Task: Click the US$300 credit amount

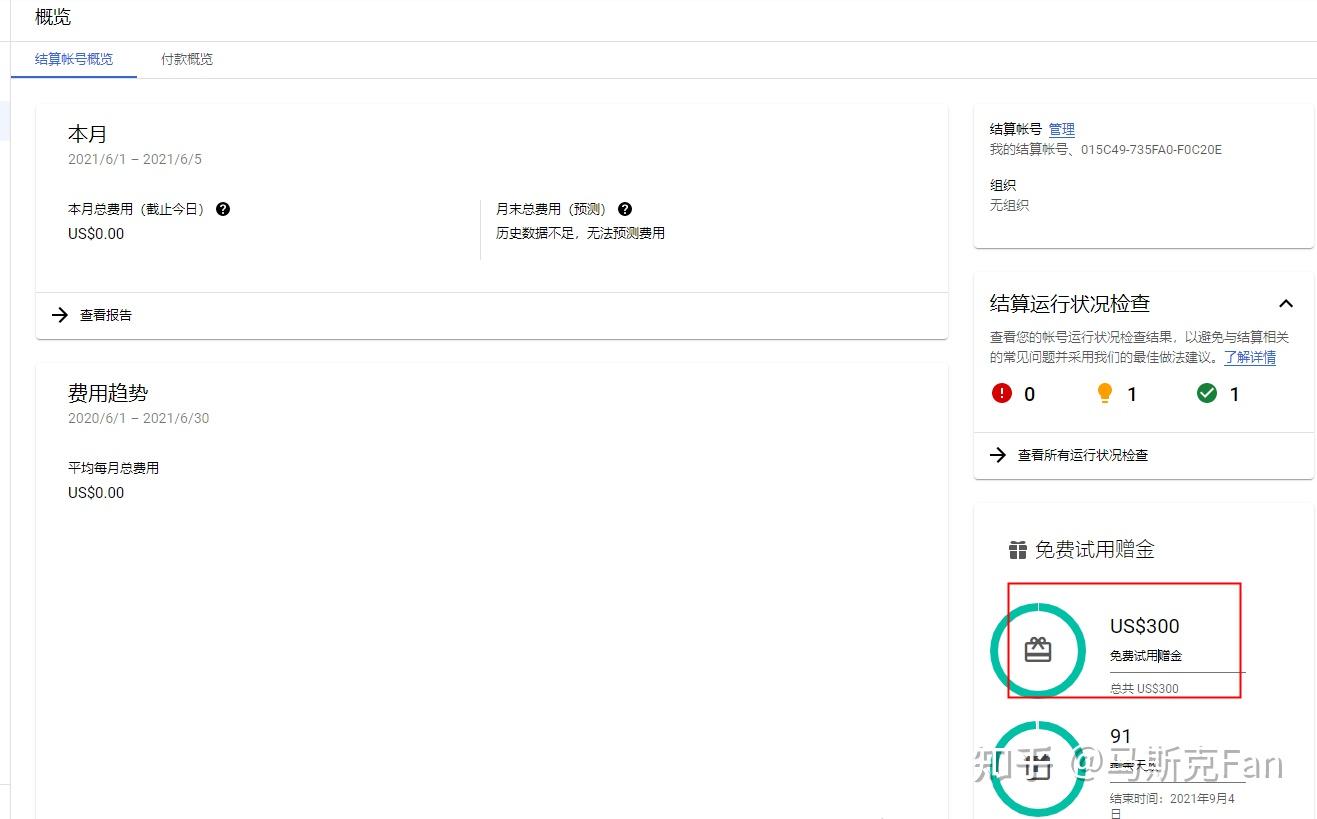Action: pos(1145,626)
